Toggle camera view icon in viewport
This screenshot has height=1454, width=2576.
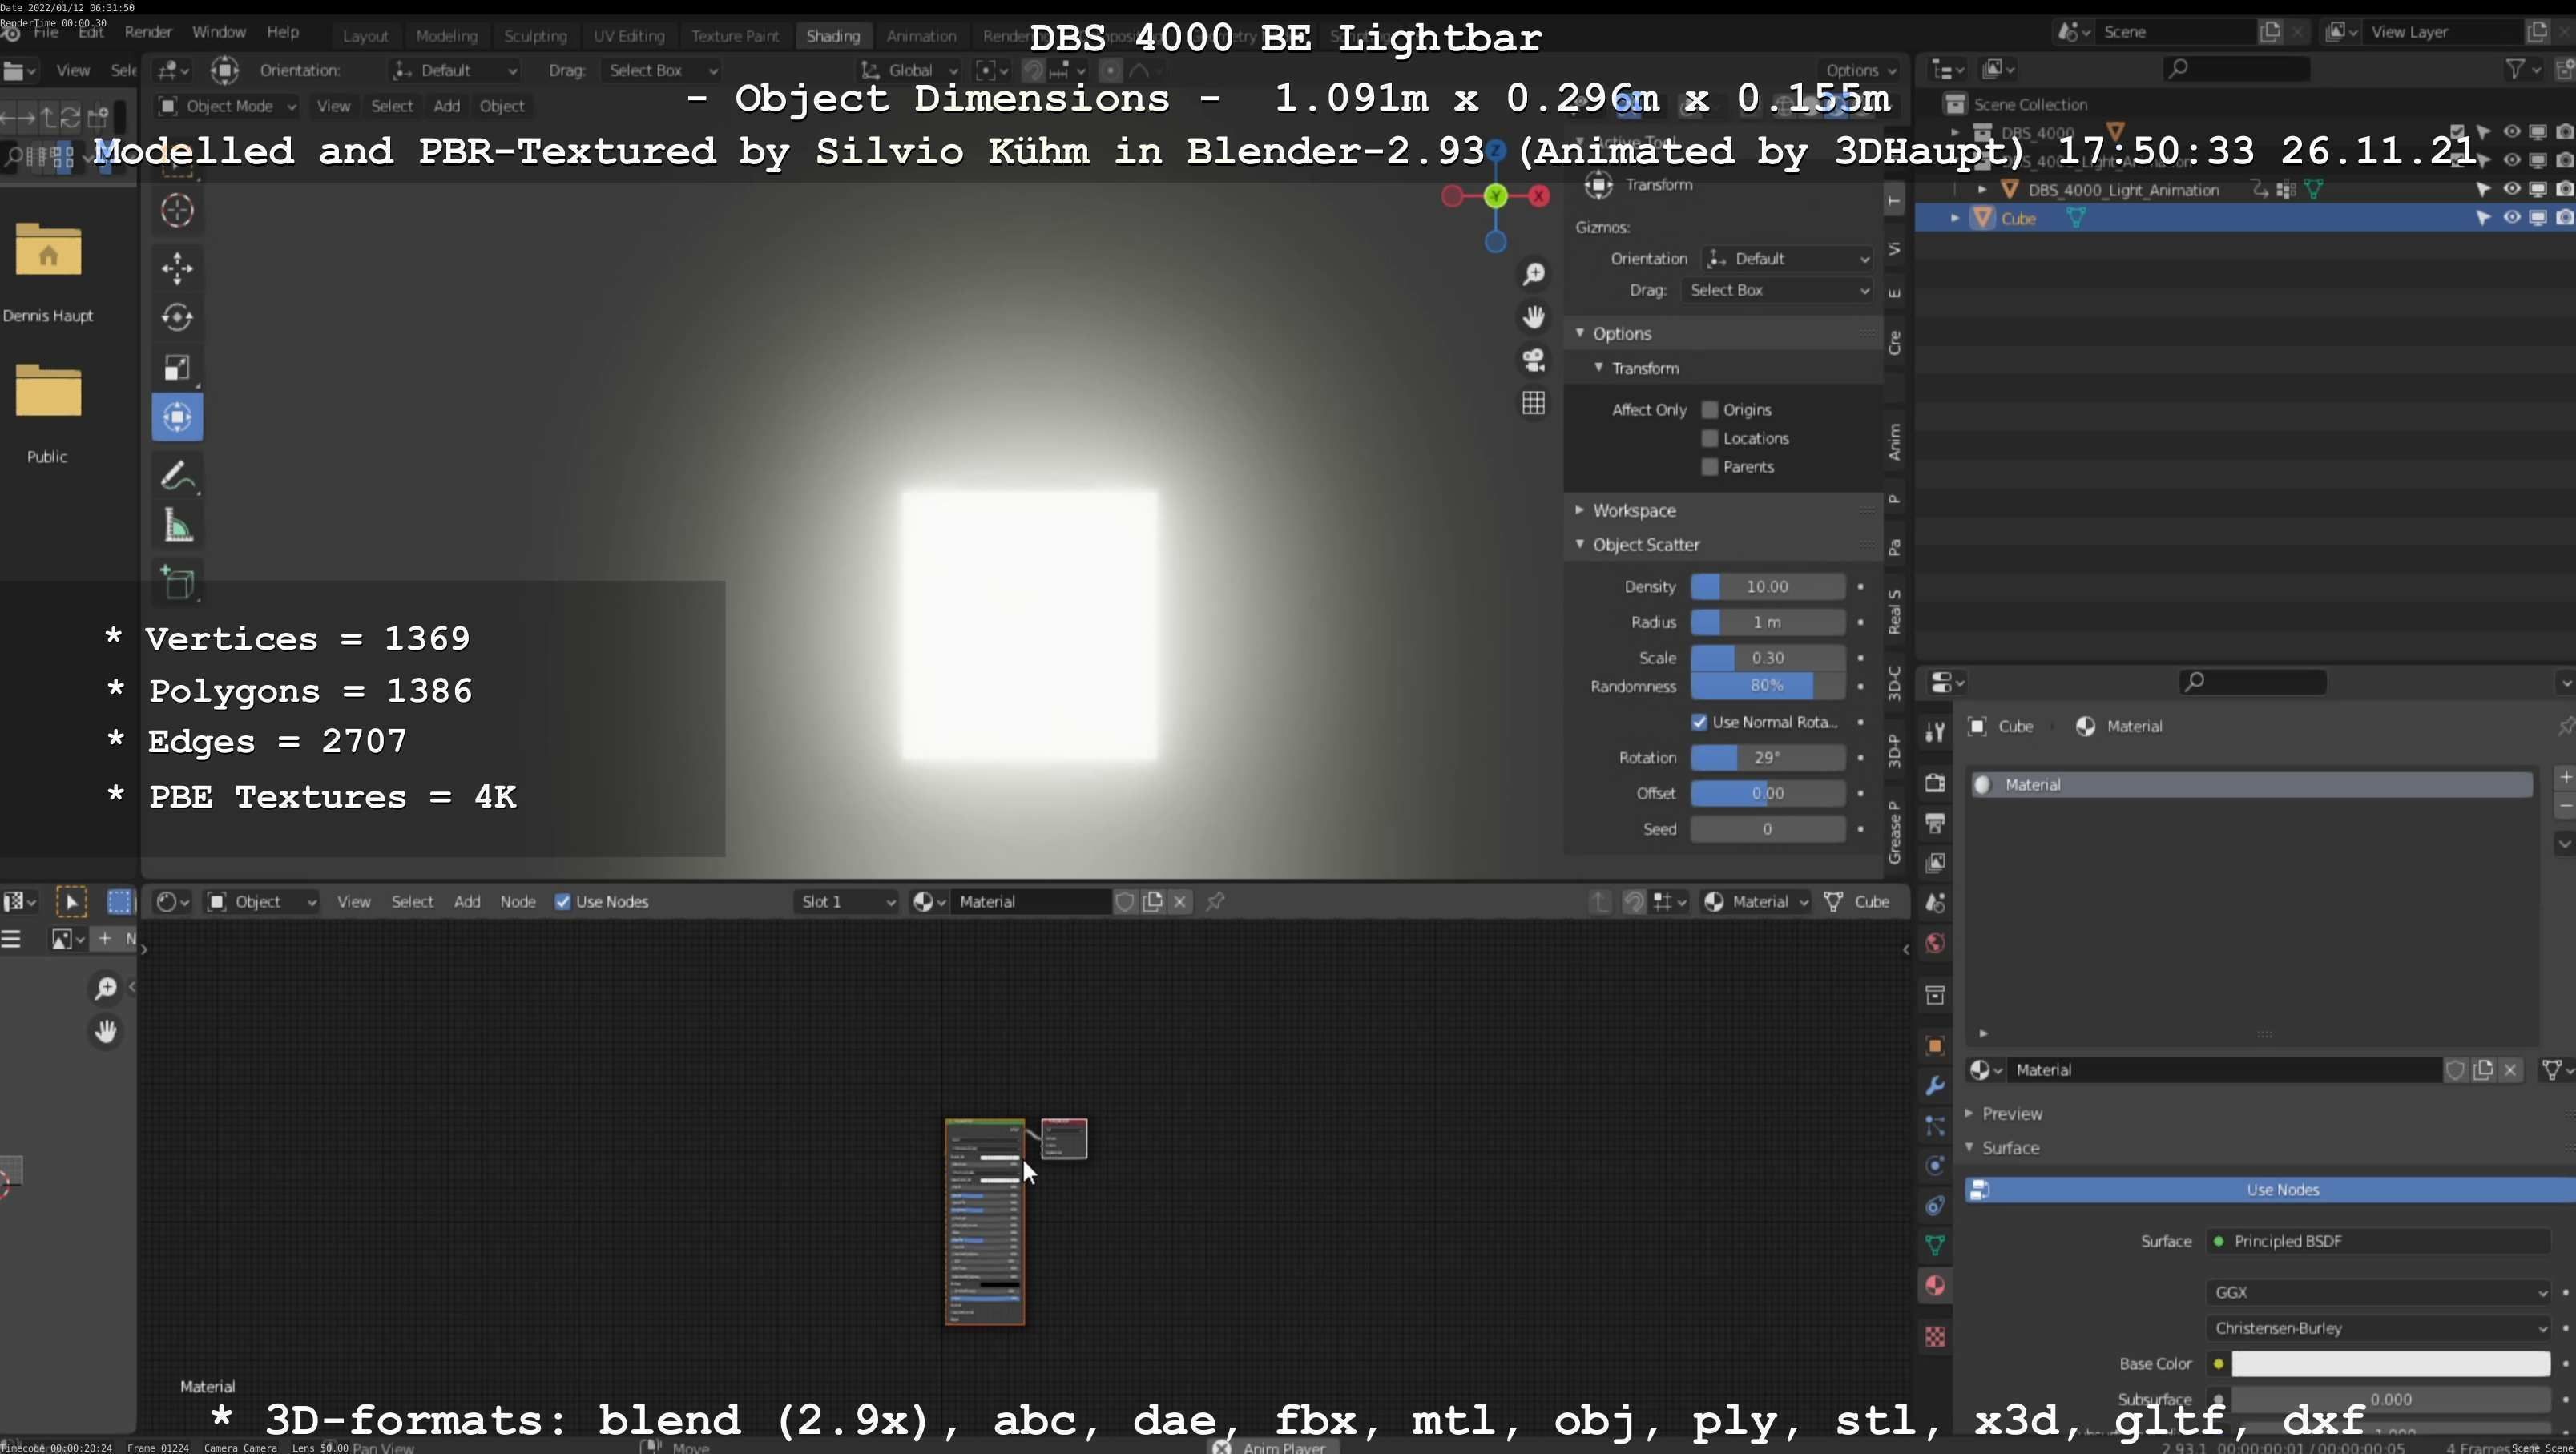[1533, 360]
